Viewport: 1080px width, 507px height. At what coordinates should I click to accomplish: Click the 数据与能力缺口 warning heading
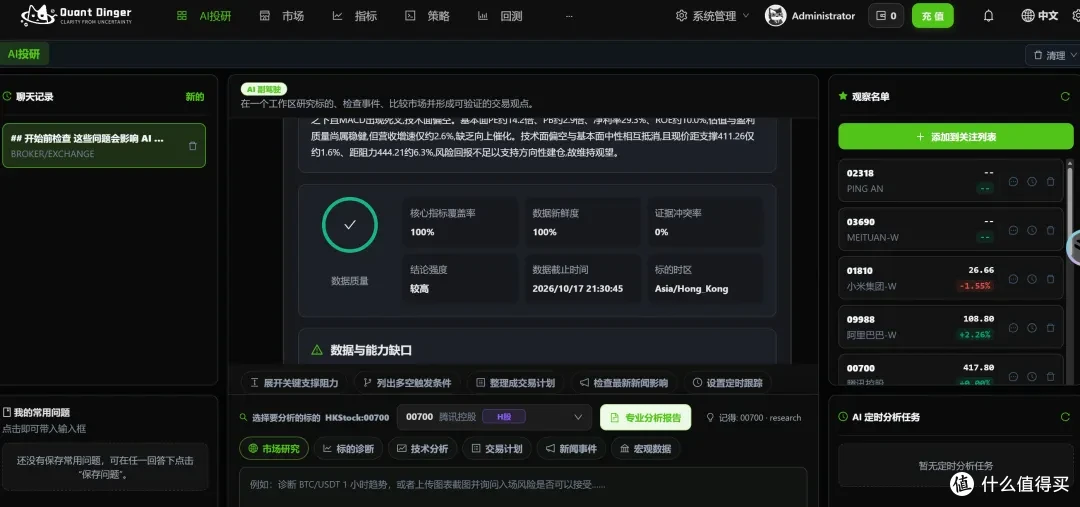coord(362,350)
